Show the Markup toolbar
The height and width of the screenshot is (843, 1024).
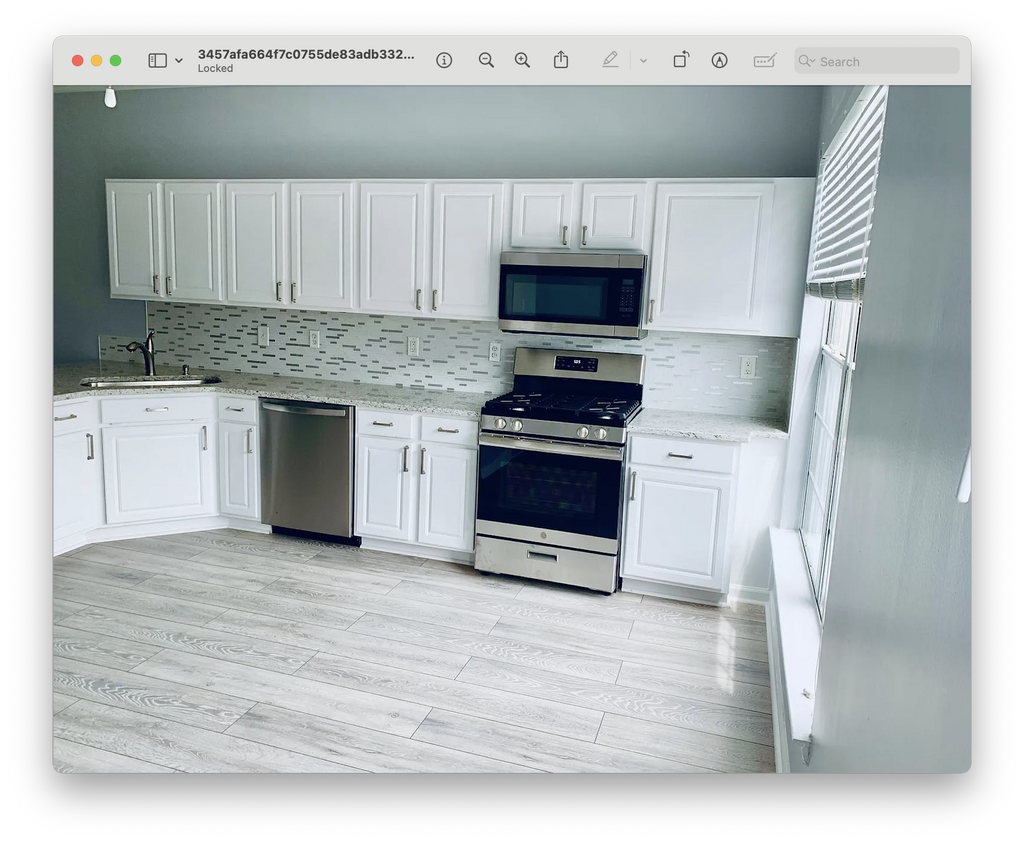[720, 61]
